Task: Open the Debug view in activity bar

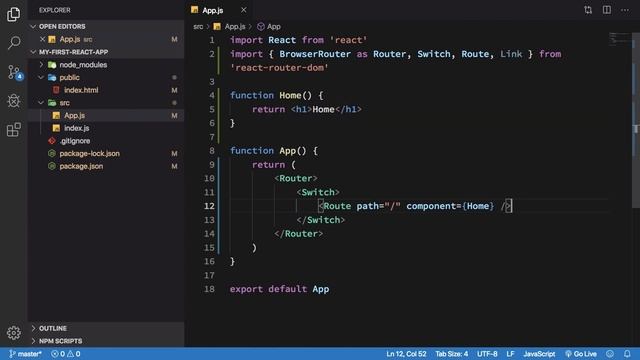Action: pos(13,101)
